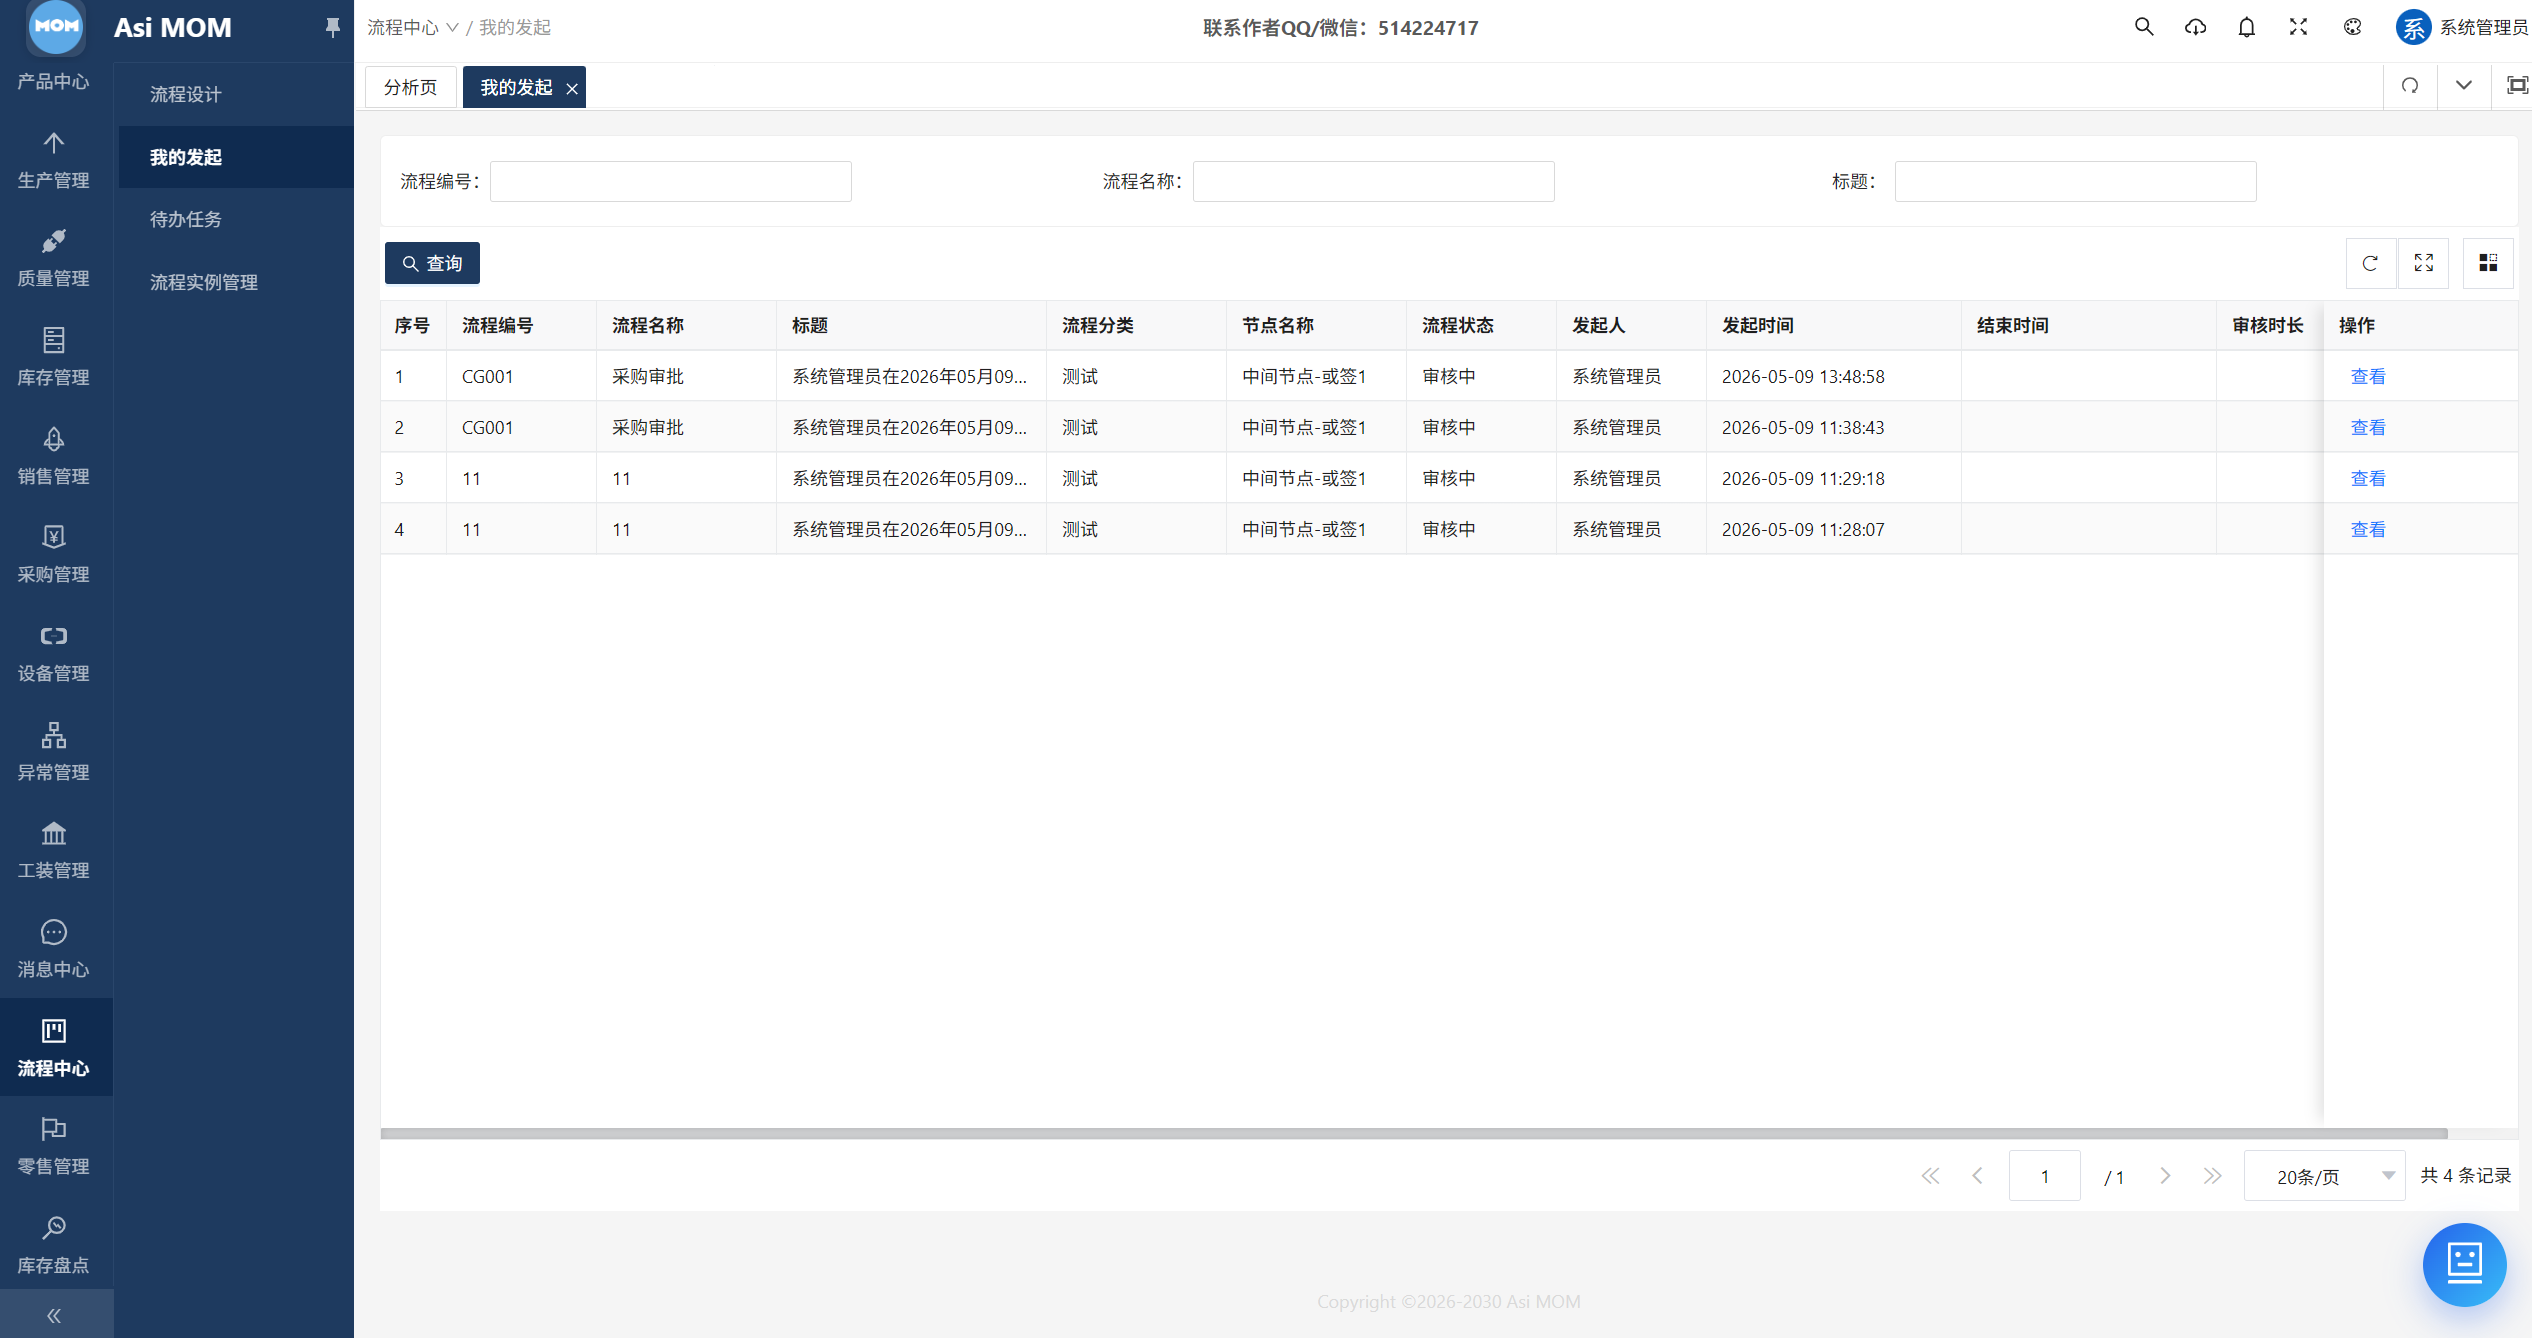Open the floating assistant robot button
This screenshot has width=2532, height=1338.
pos(2464,1264)
